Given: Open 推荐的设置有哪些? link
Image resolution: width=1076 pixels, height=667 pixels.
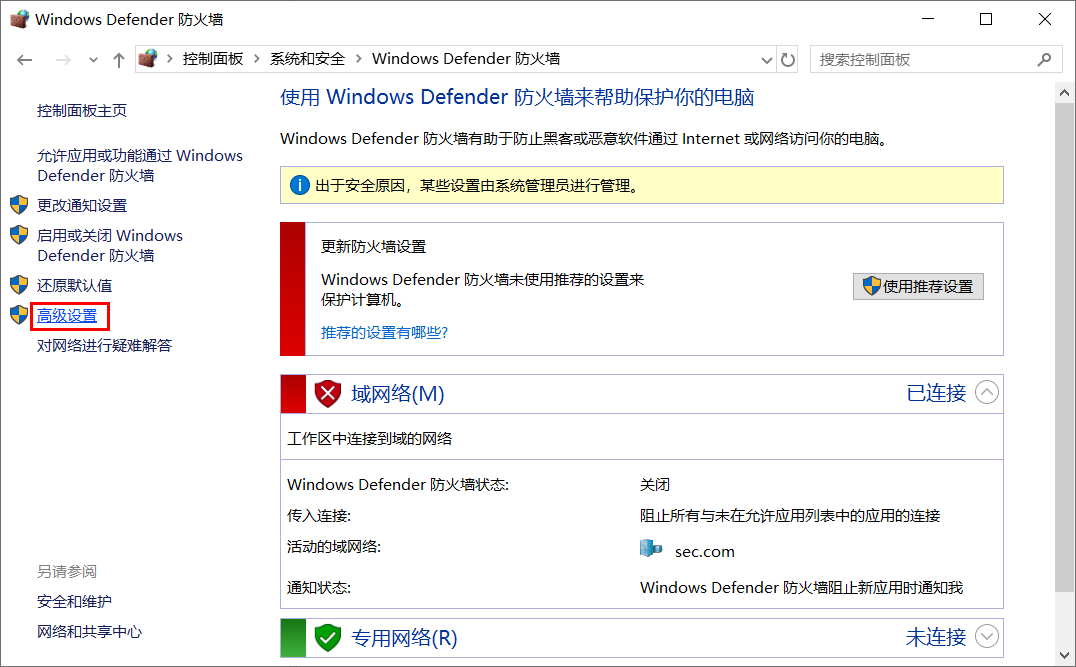Looking at the screenshot, I should click(x=384, y=333).
